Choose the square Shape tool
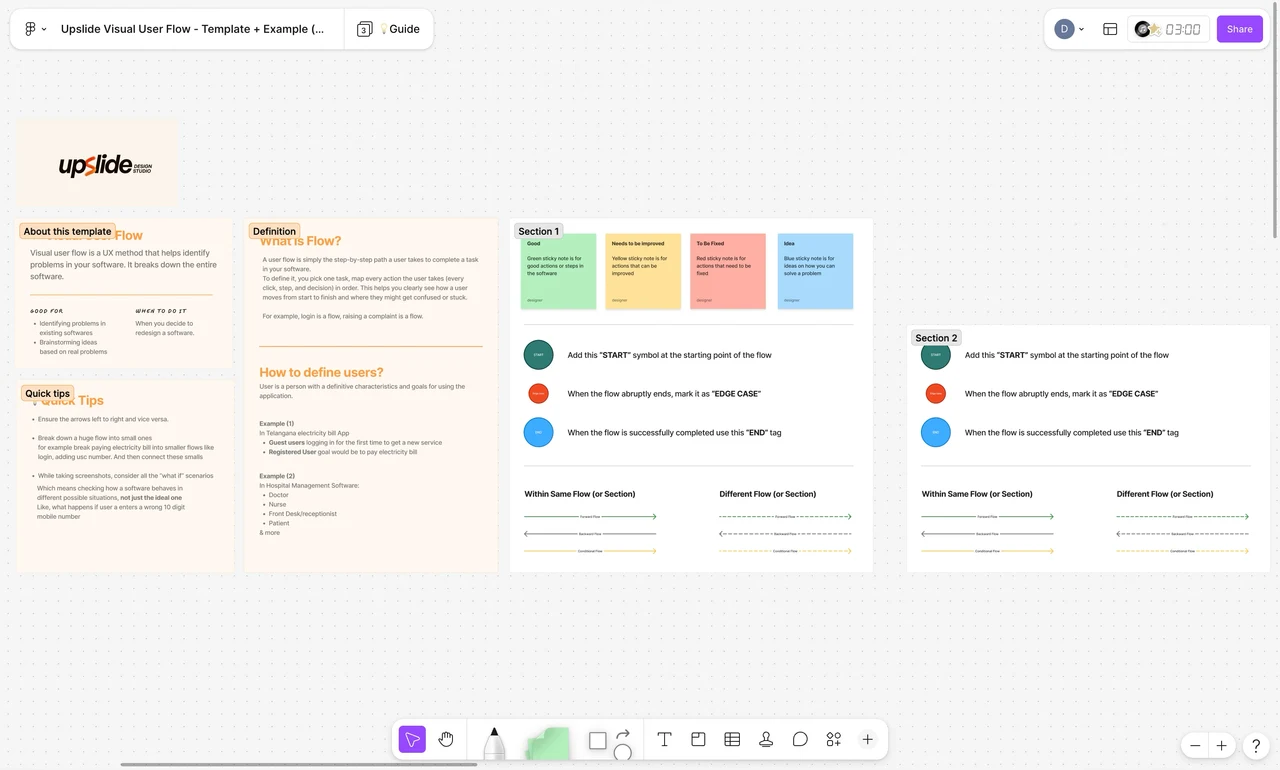This screenshot has height=770, width=1280. 597,740
